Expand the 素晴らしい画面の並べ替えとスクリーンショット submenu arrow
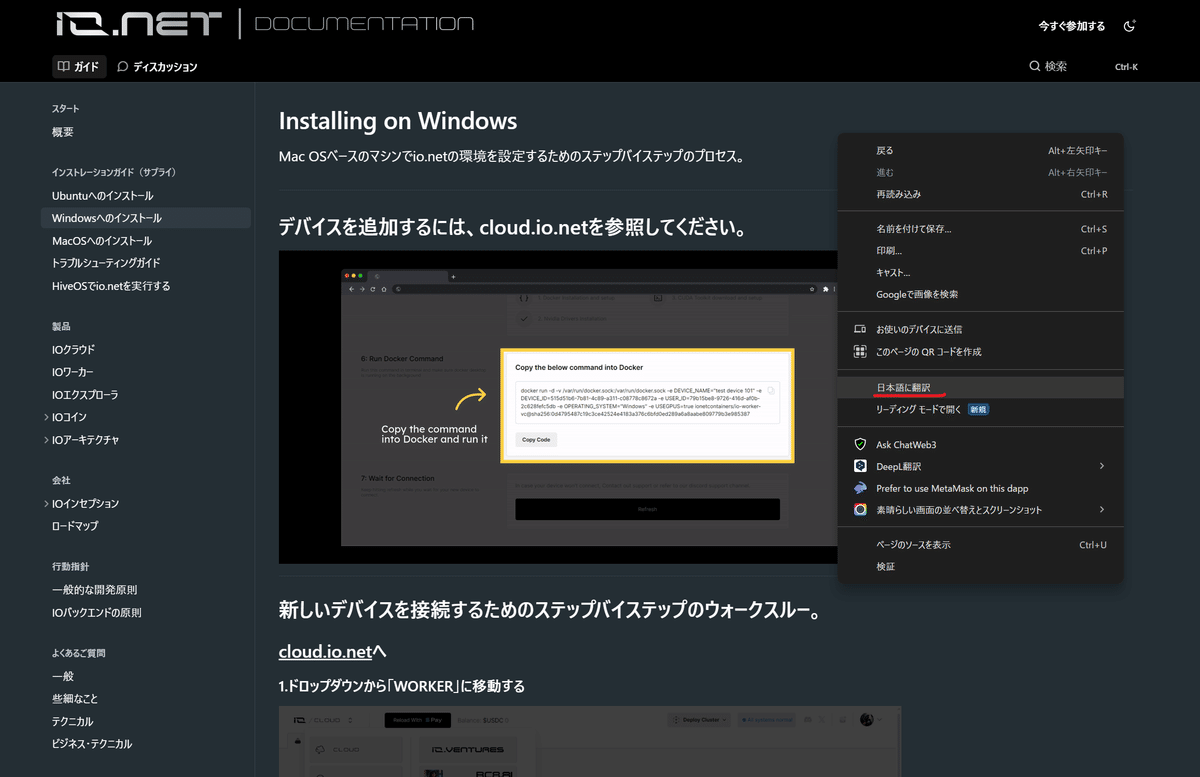 pos(1102,510)
